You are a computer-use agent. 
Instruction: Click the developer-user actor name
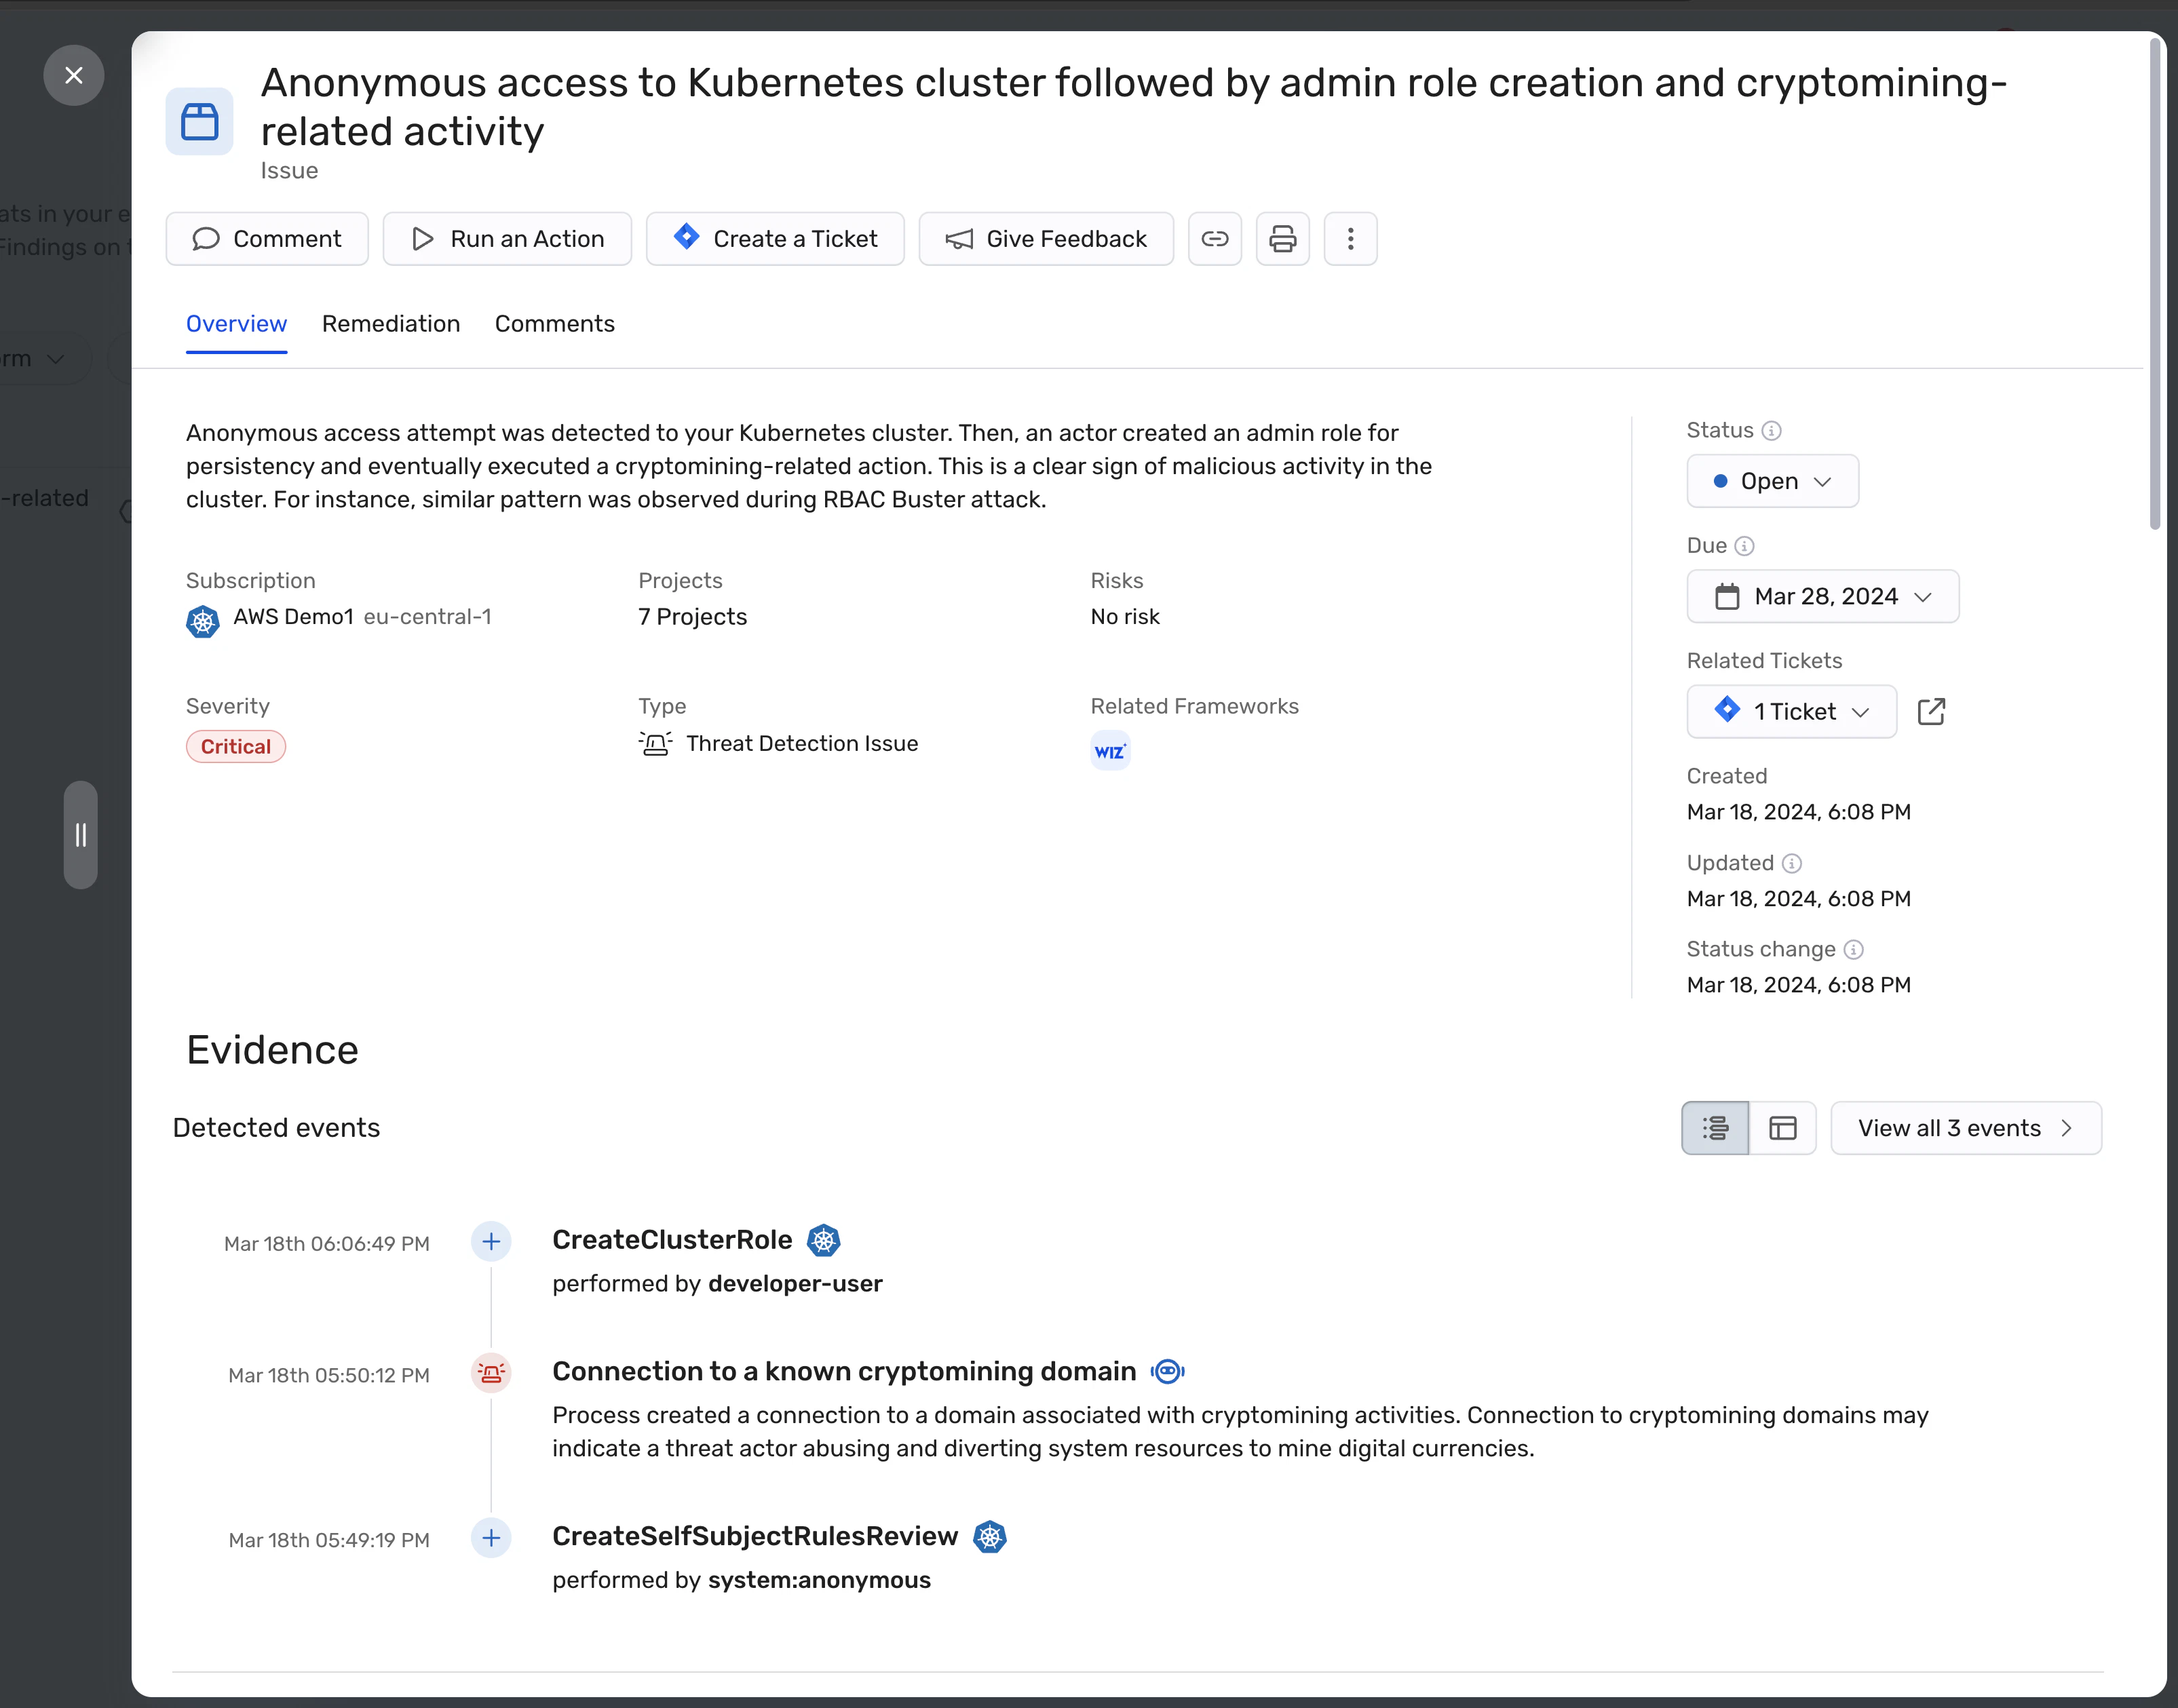click(x=795, y=1284)
